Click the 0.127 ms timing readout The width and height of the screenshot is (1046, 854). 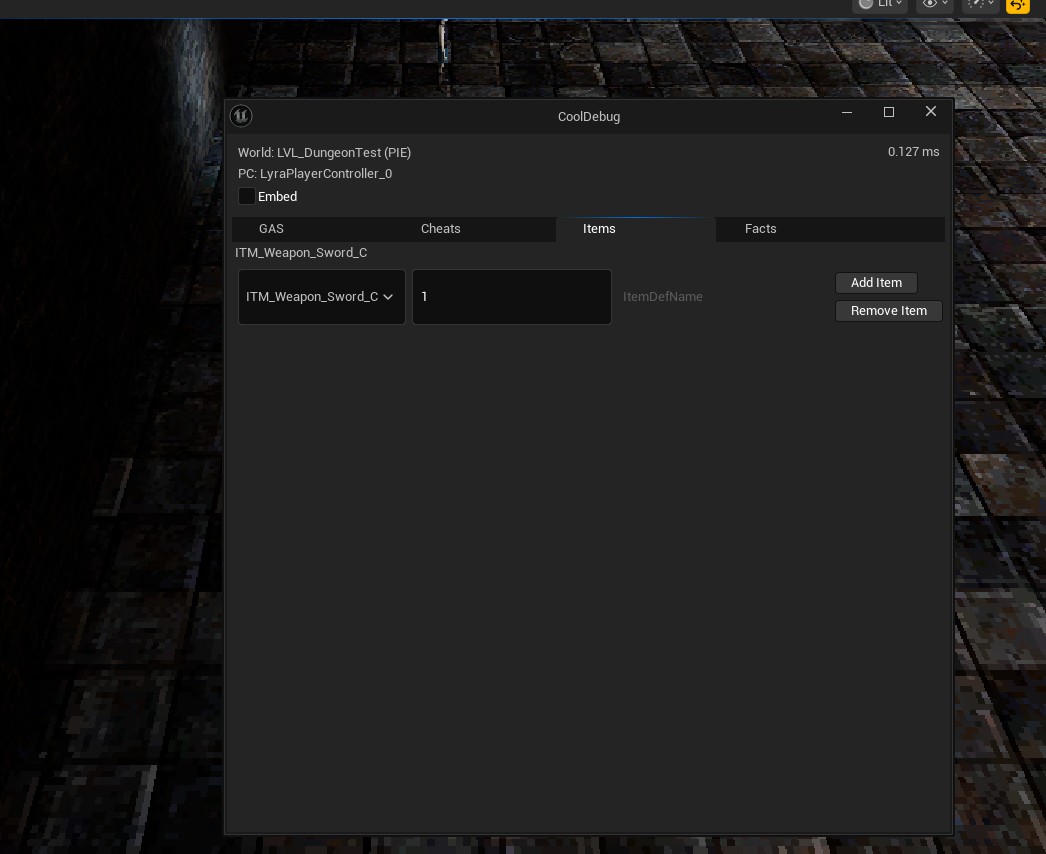(913, 151)
